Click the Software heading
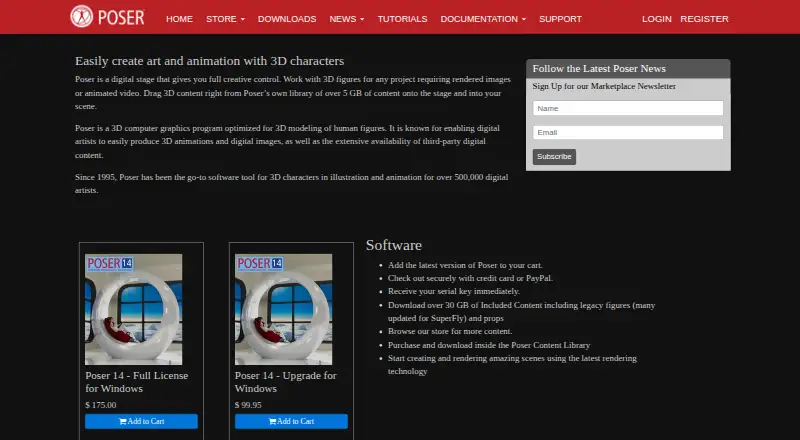This screenshot has height=440, width=800. pos(393,245)
